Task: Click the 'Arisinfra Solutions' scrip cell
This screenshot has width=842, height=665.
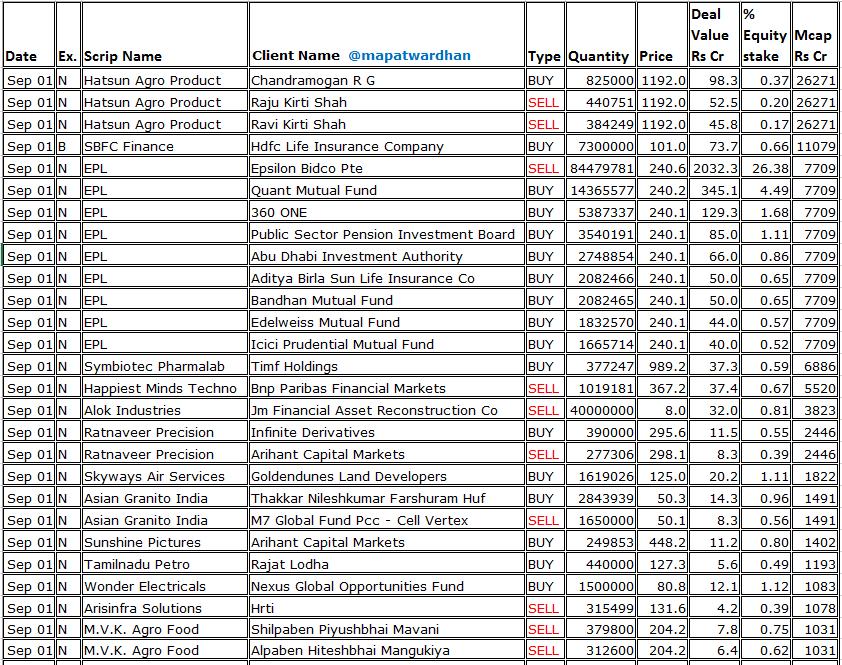Action: [165, 608]
